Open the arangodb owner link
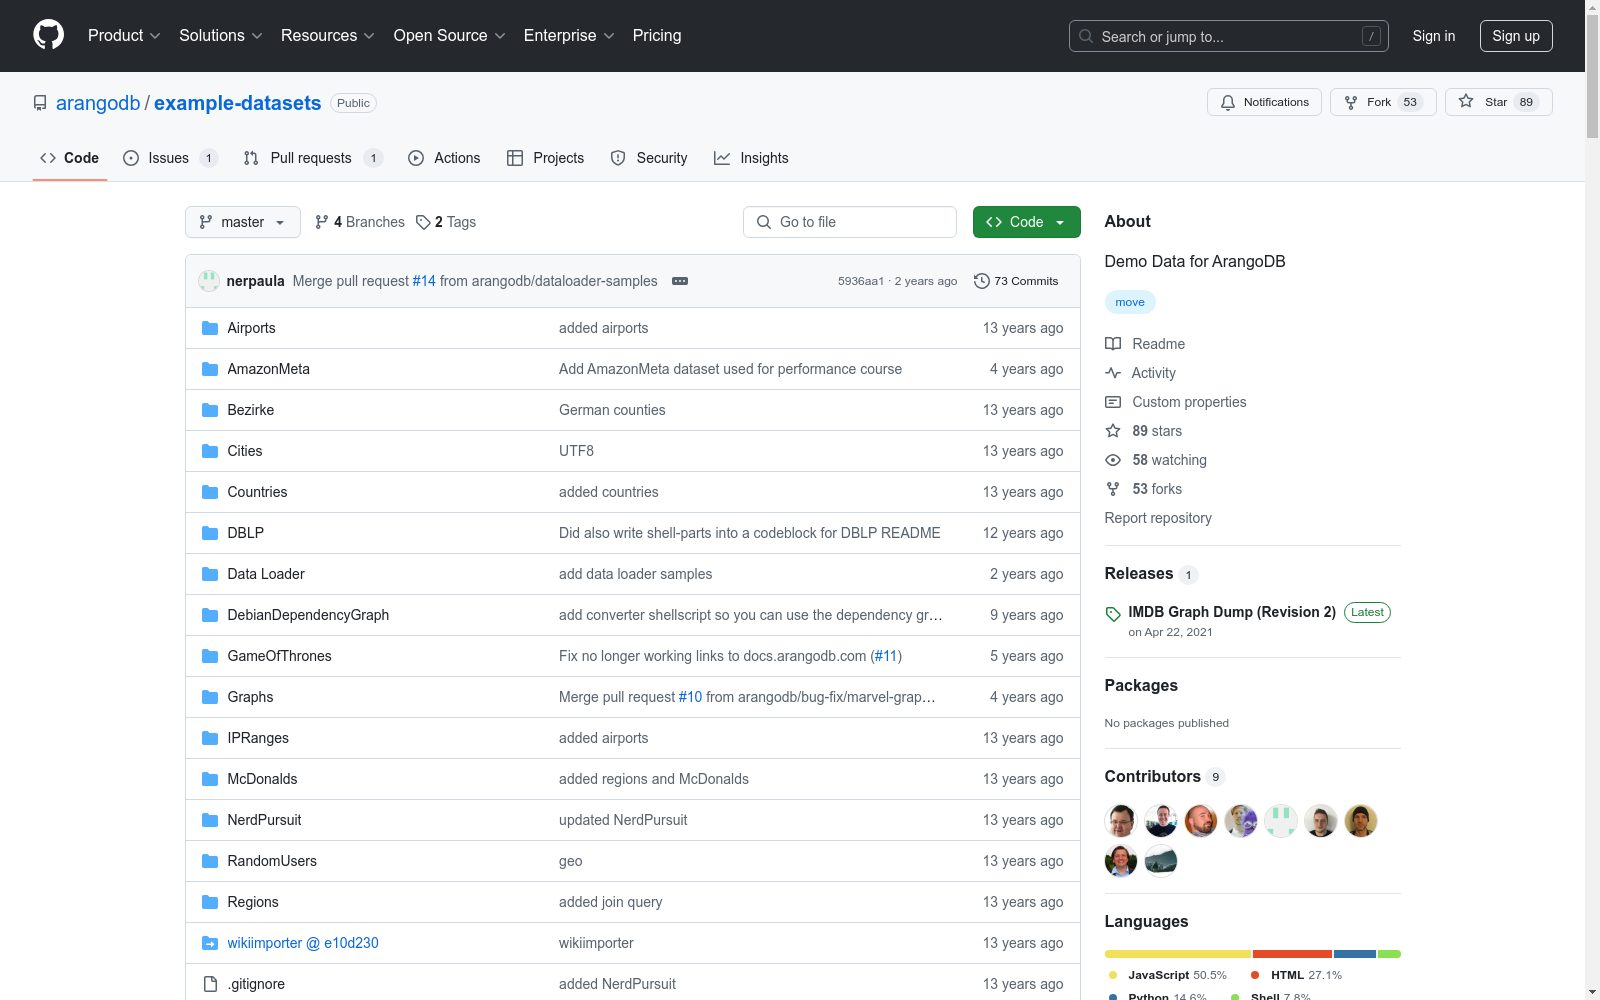 click(x=98, y=103)
